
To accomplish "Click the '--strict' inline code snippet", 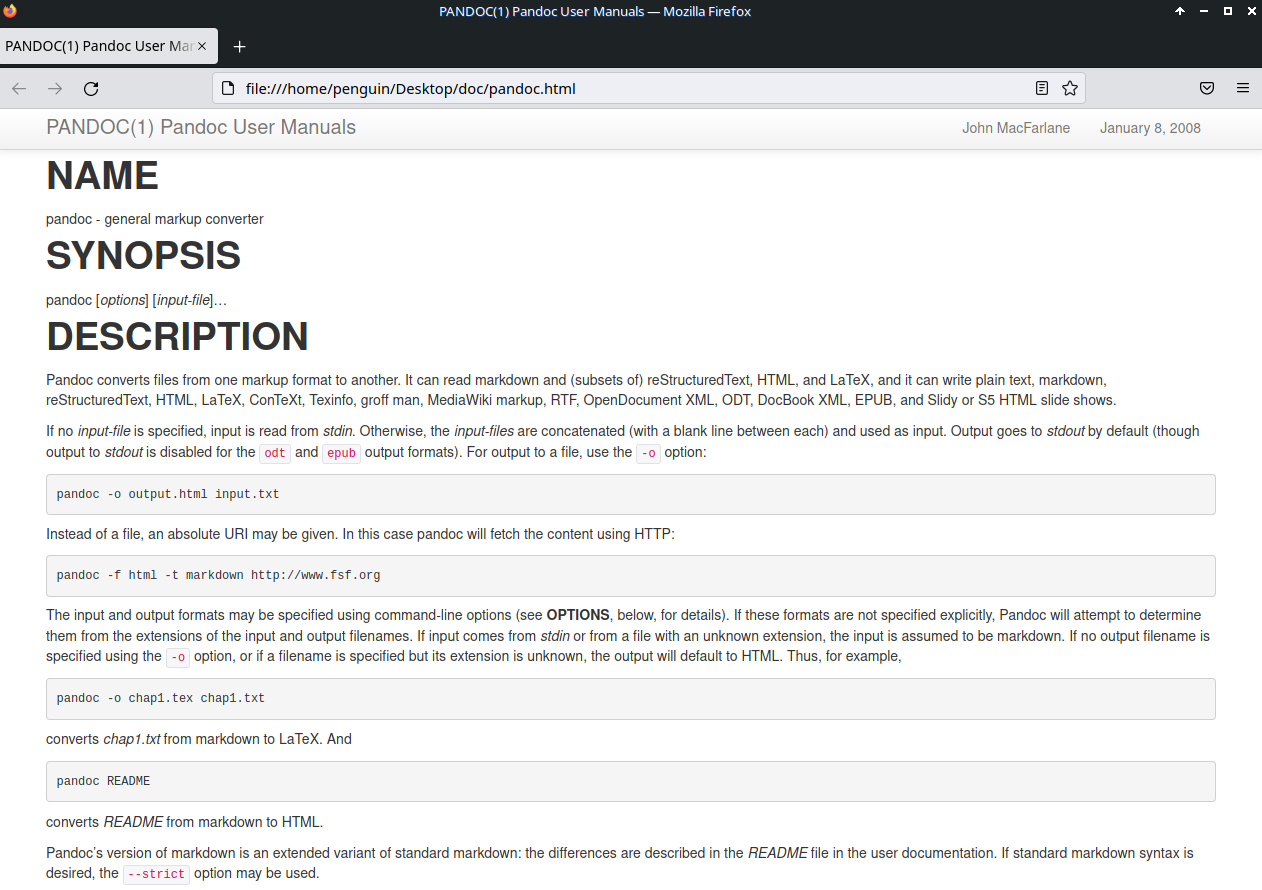I will [x=155, y=873].
